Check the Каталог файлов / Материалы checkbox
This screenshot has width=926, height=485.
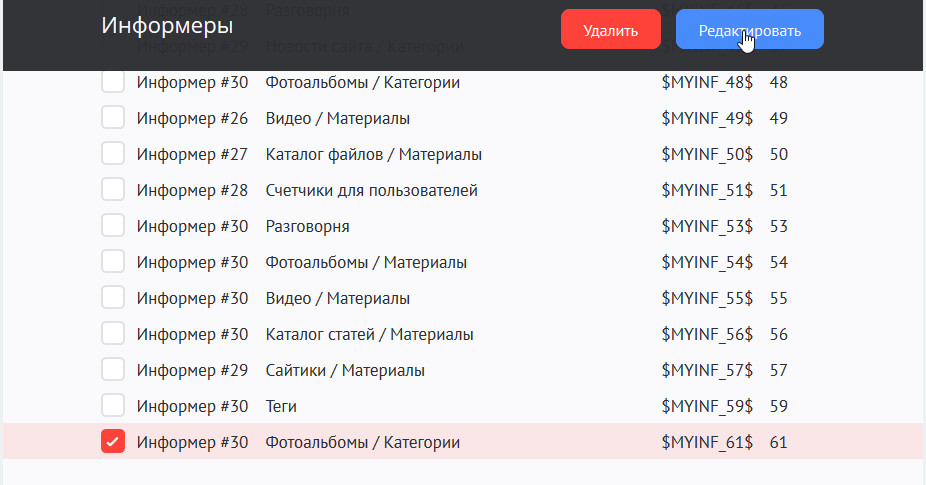(x=113, y=154)
